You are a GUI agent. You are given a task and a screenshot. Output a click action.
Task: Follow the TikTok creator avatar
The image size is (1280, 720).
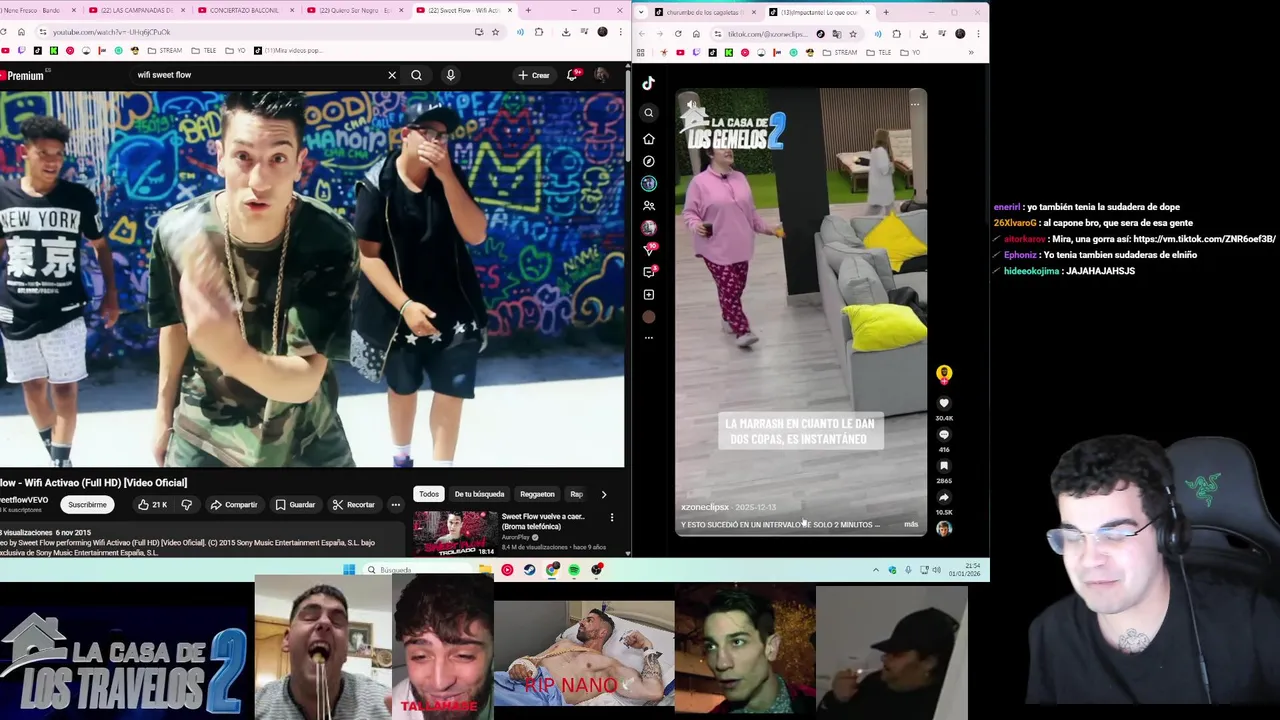[943, 374]
